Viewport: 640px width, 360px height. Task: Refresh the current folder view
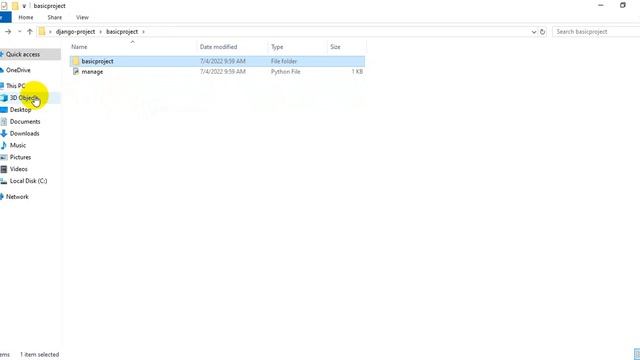pyautogui.click(x=542, y=31)
